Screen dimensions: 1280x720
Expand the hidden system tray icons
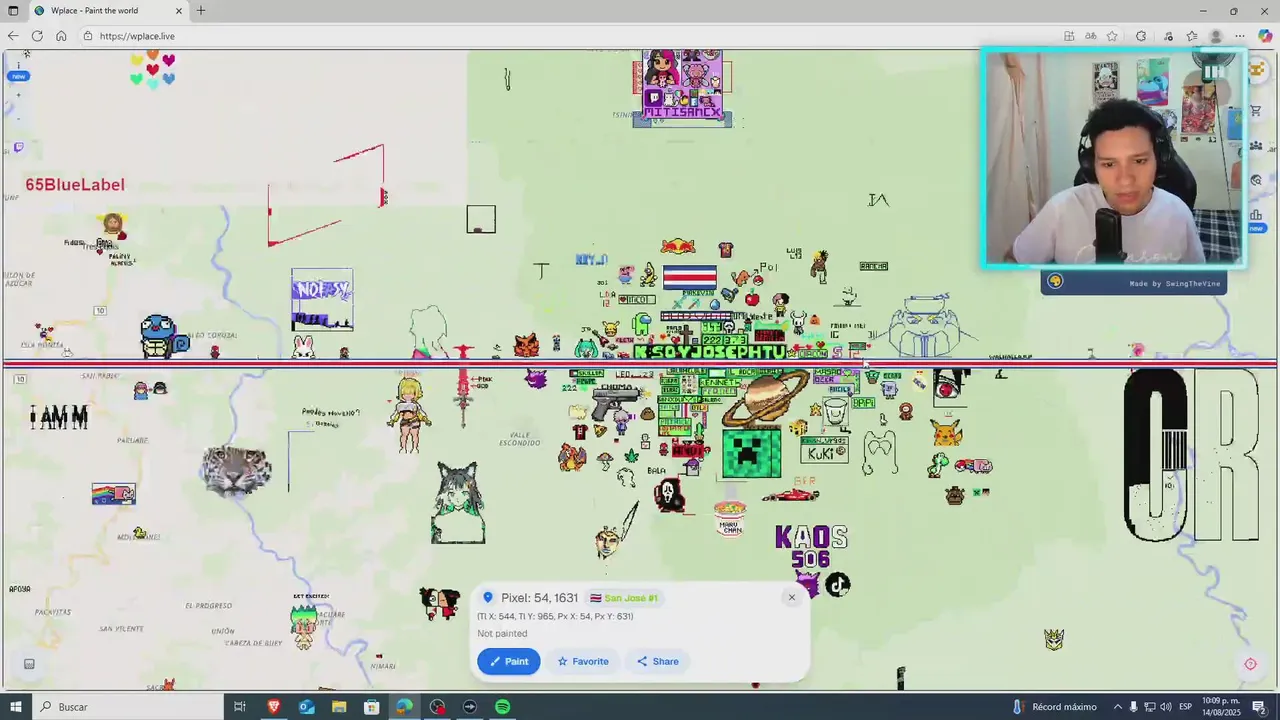(1118, 707)
